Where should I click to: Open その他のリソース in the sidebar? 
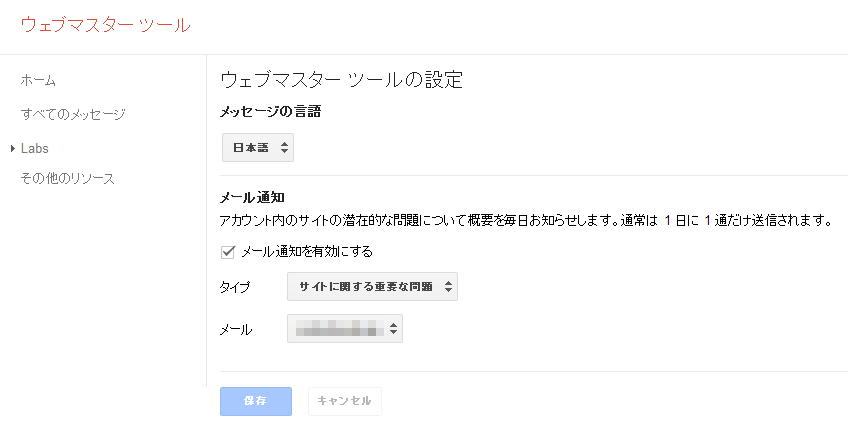(68, 179)
